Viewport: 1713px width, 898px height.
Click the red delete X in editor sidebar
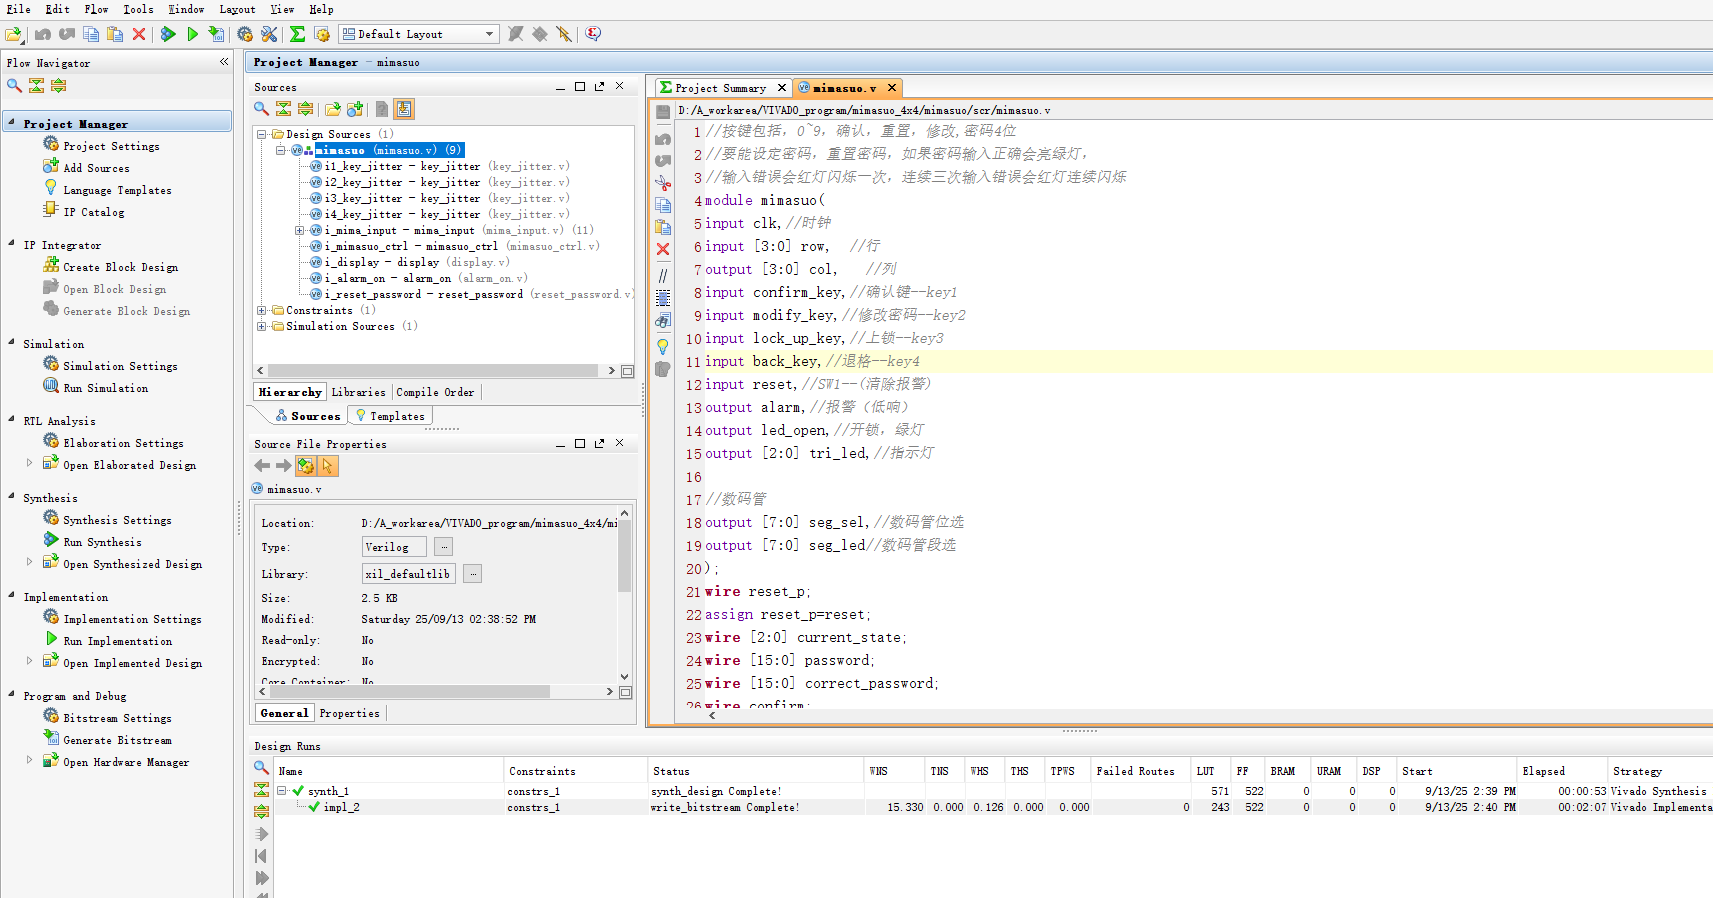tap(663, 249)
